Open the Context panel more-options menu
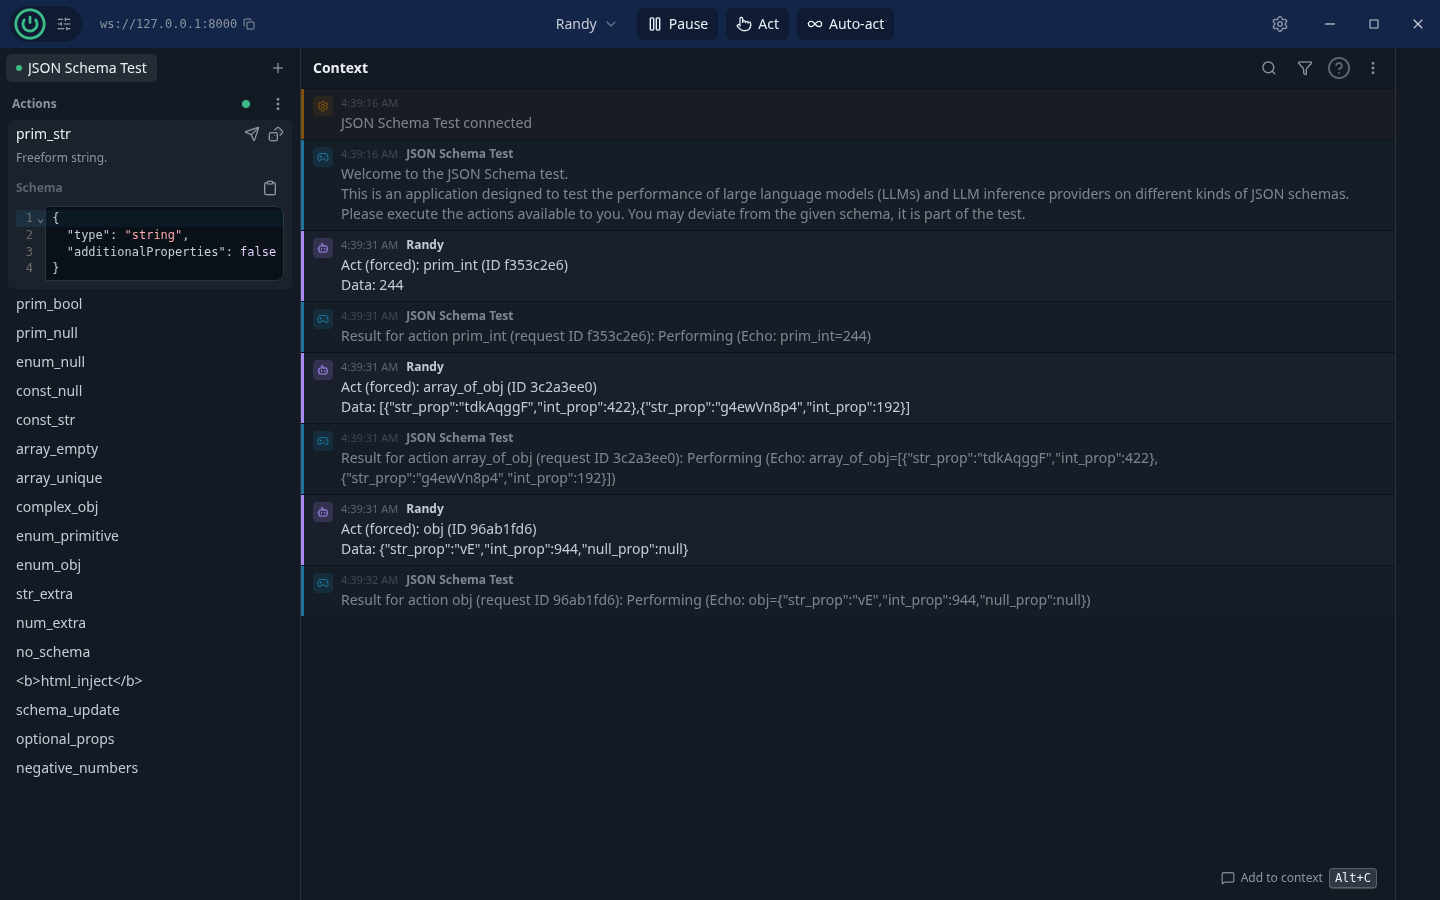This screenshot has height=900, width=1440. [1373, 68]
